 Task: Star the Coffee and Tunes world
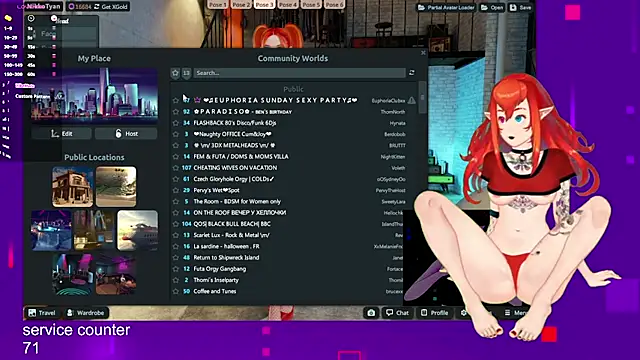click(x=176, y=291)
